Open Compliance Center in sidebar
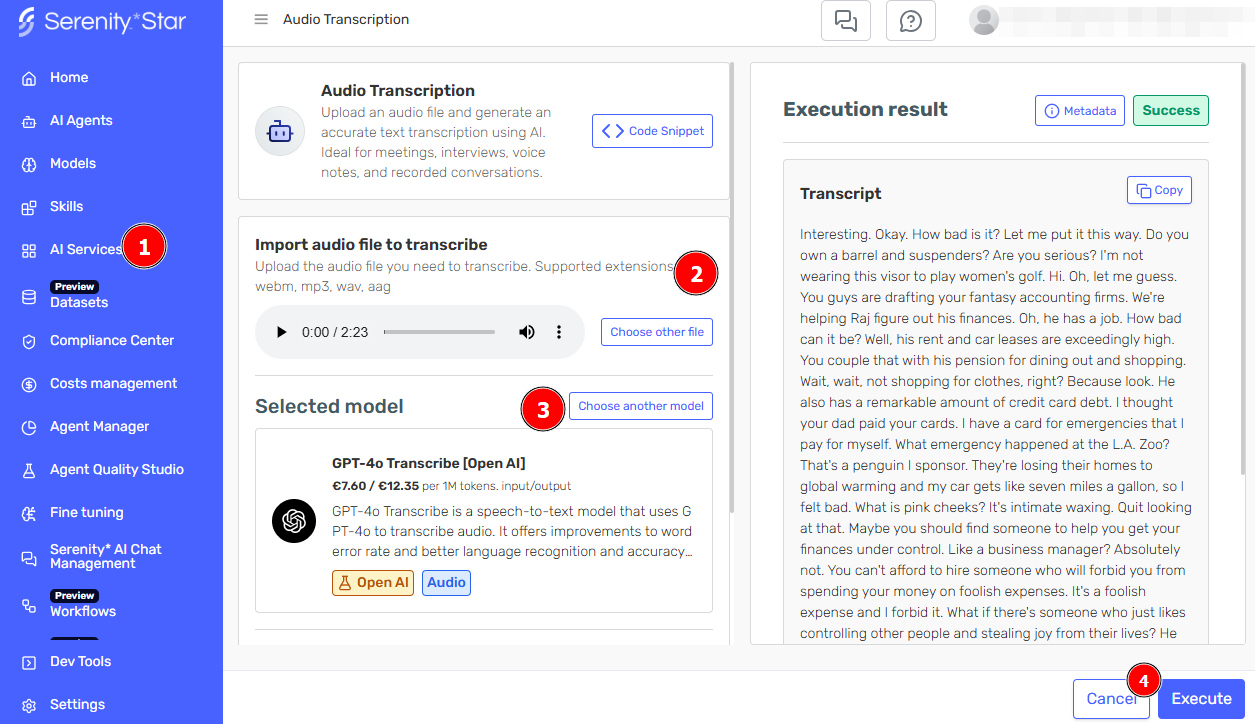The width and height of the screenshot is (1255, 724). click(111, 341)
